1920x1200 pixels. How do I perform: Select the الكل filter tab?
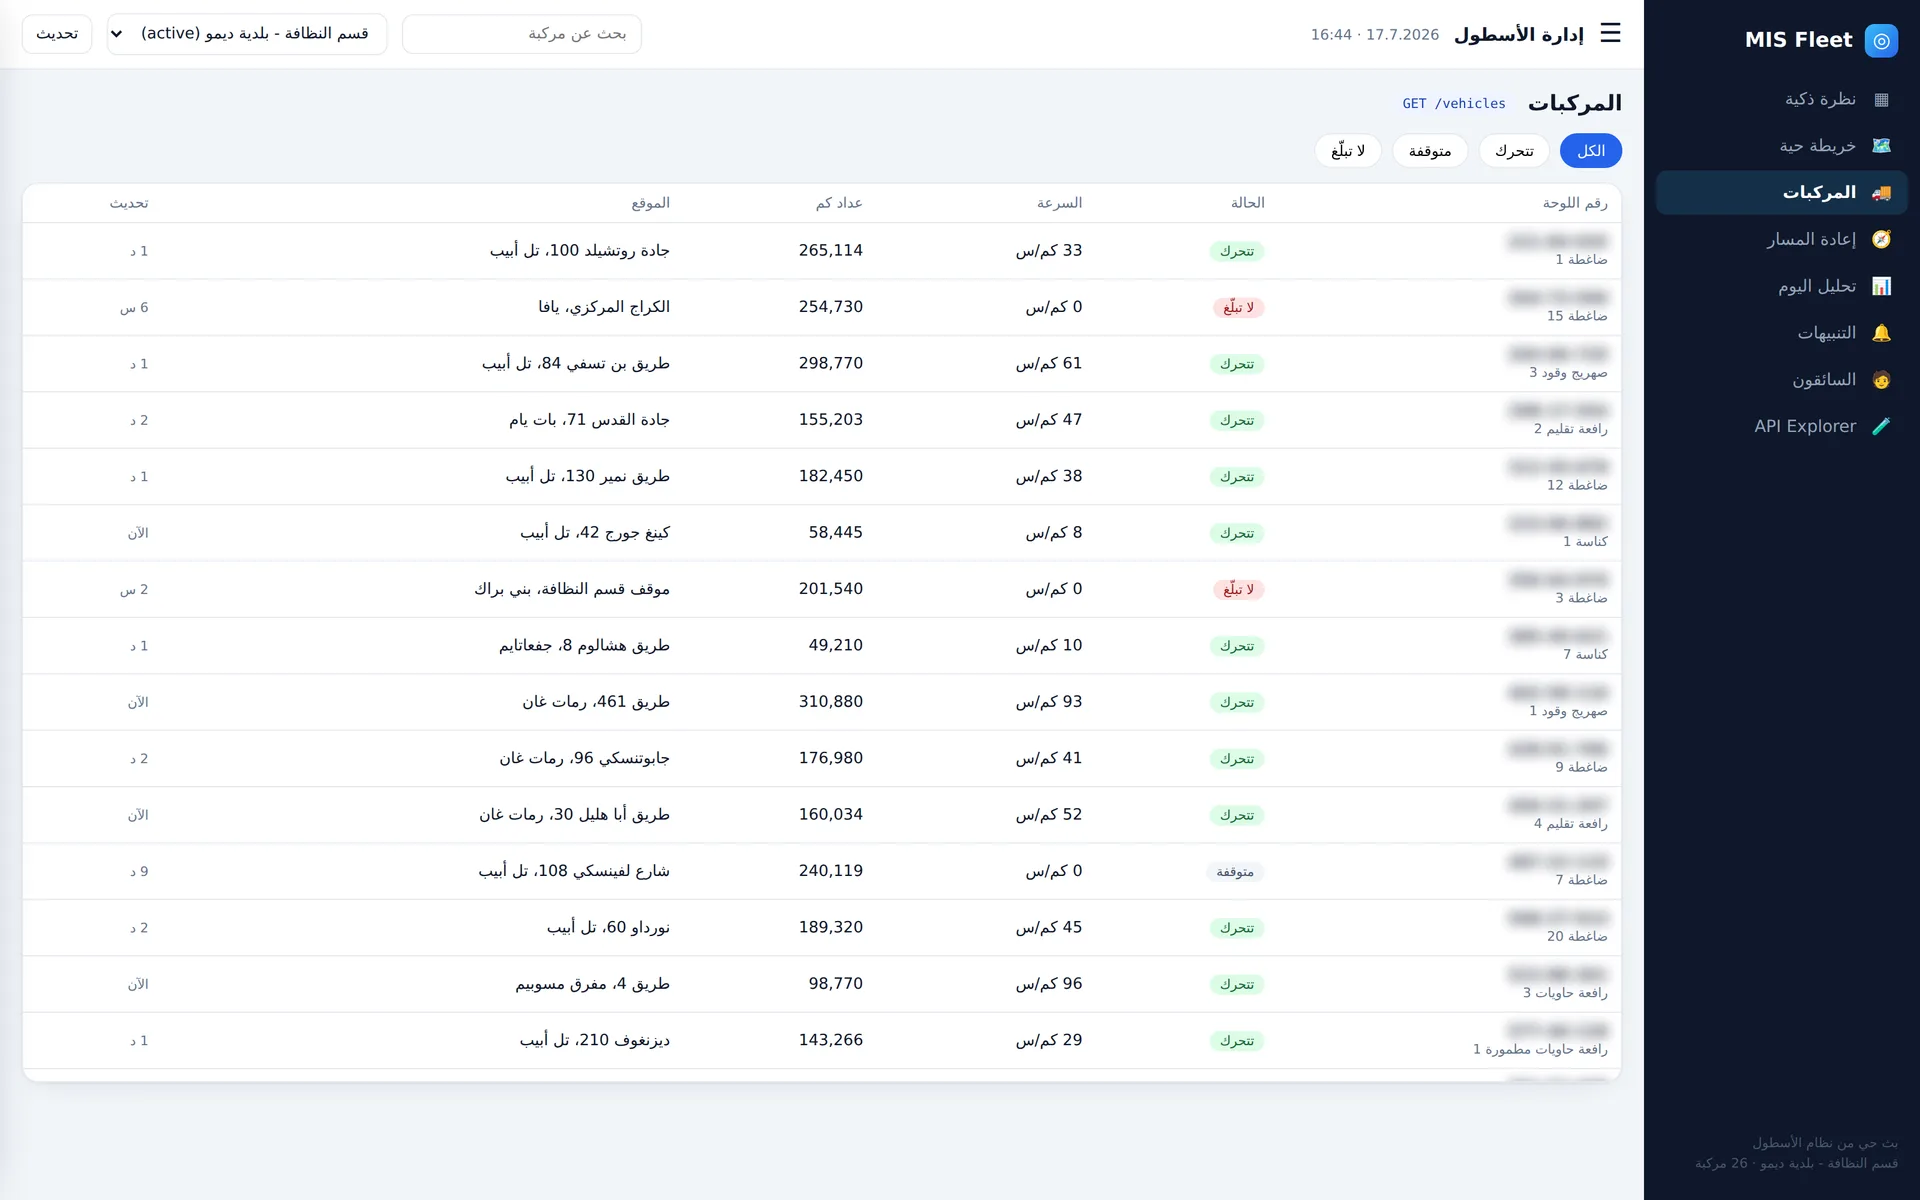point(1590,151)
